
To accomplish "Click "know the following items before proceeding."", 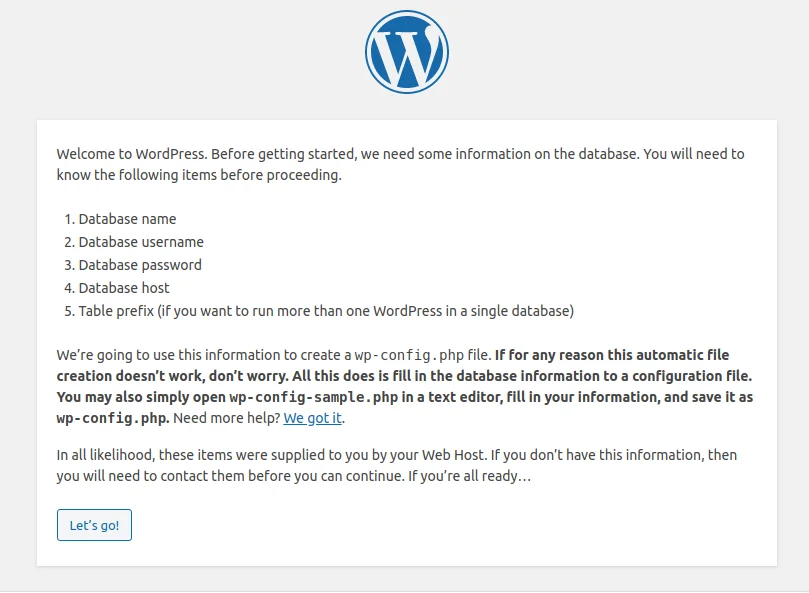I will pos(199,175).
